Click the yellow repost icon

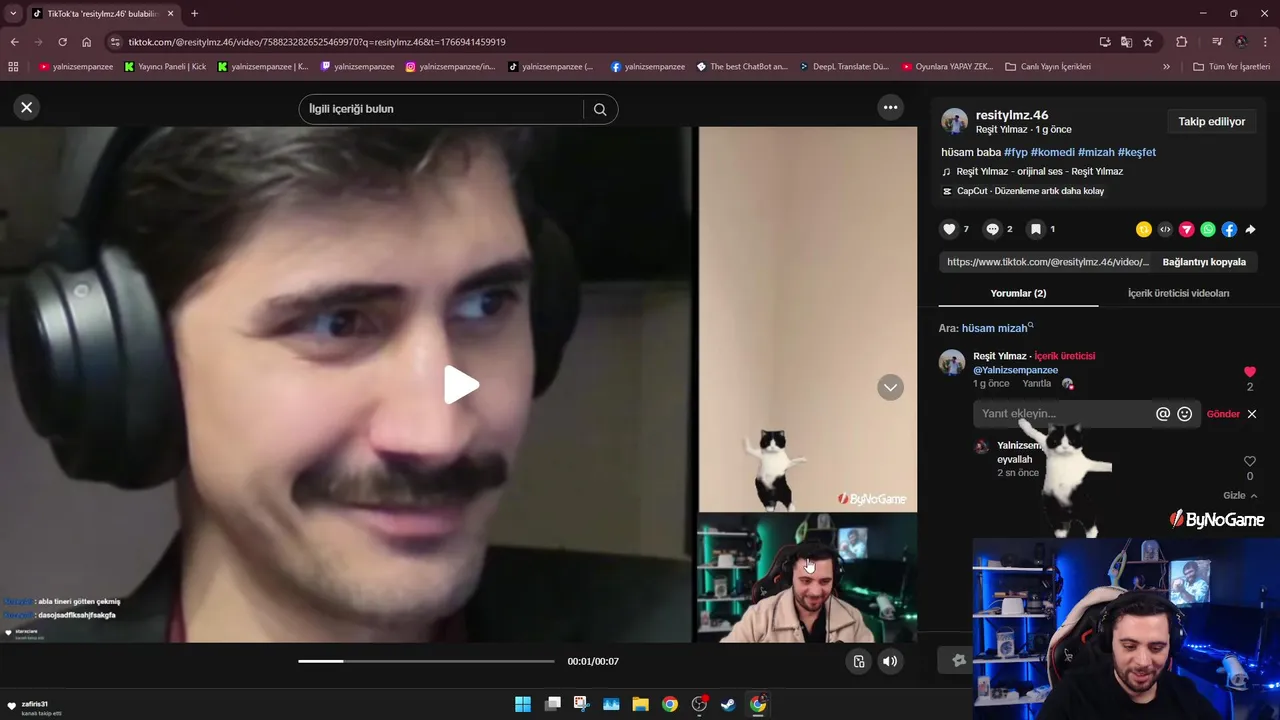click(1144, 229)
